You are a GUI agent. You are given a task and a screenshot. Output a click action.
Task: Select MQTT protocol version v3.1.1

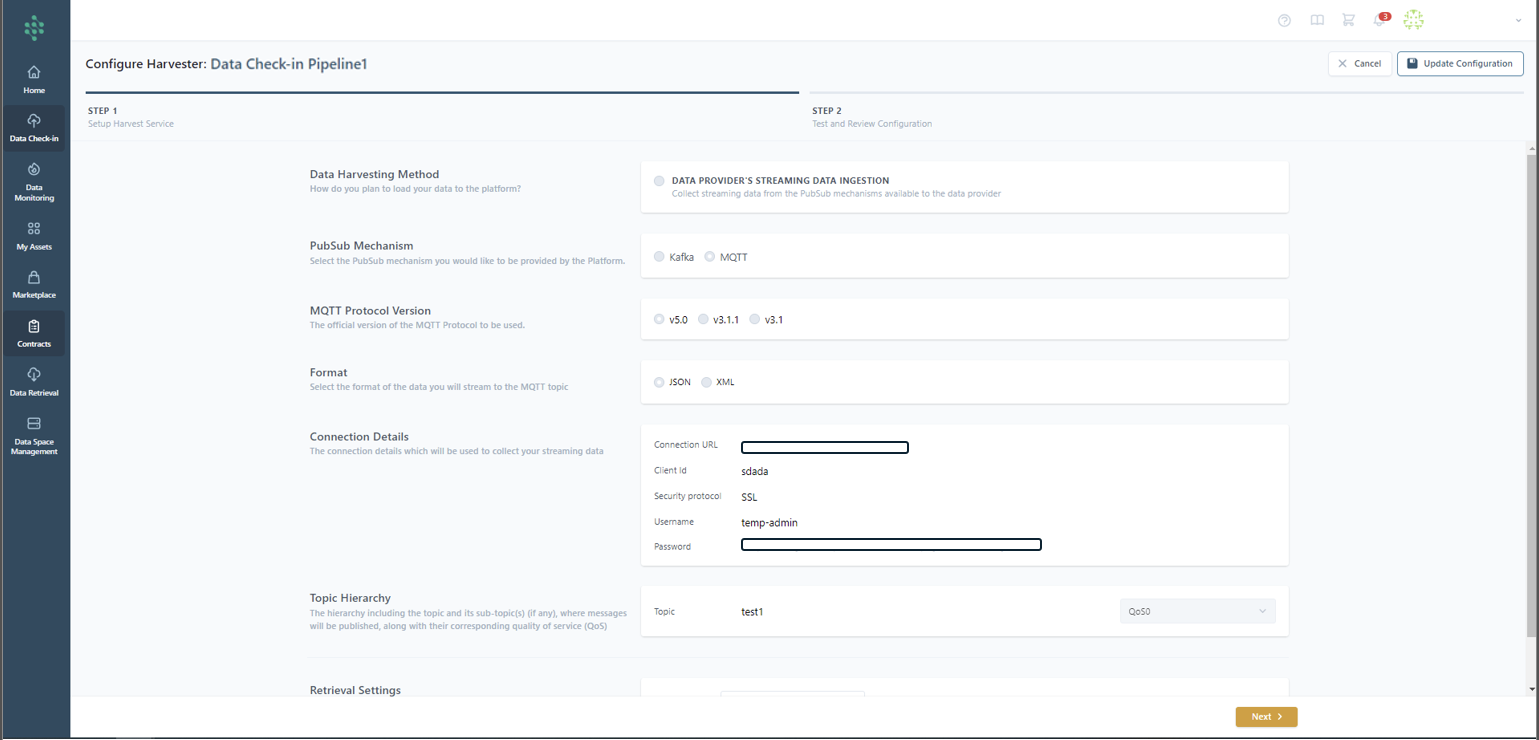pyautogui.click(x=704, y=320)
